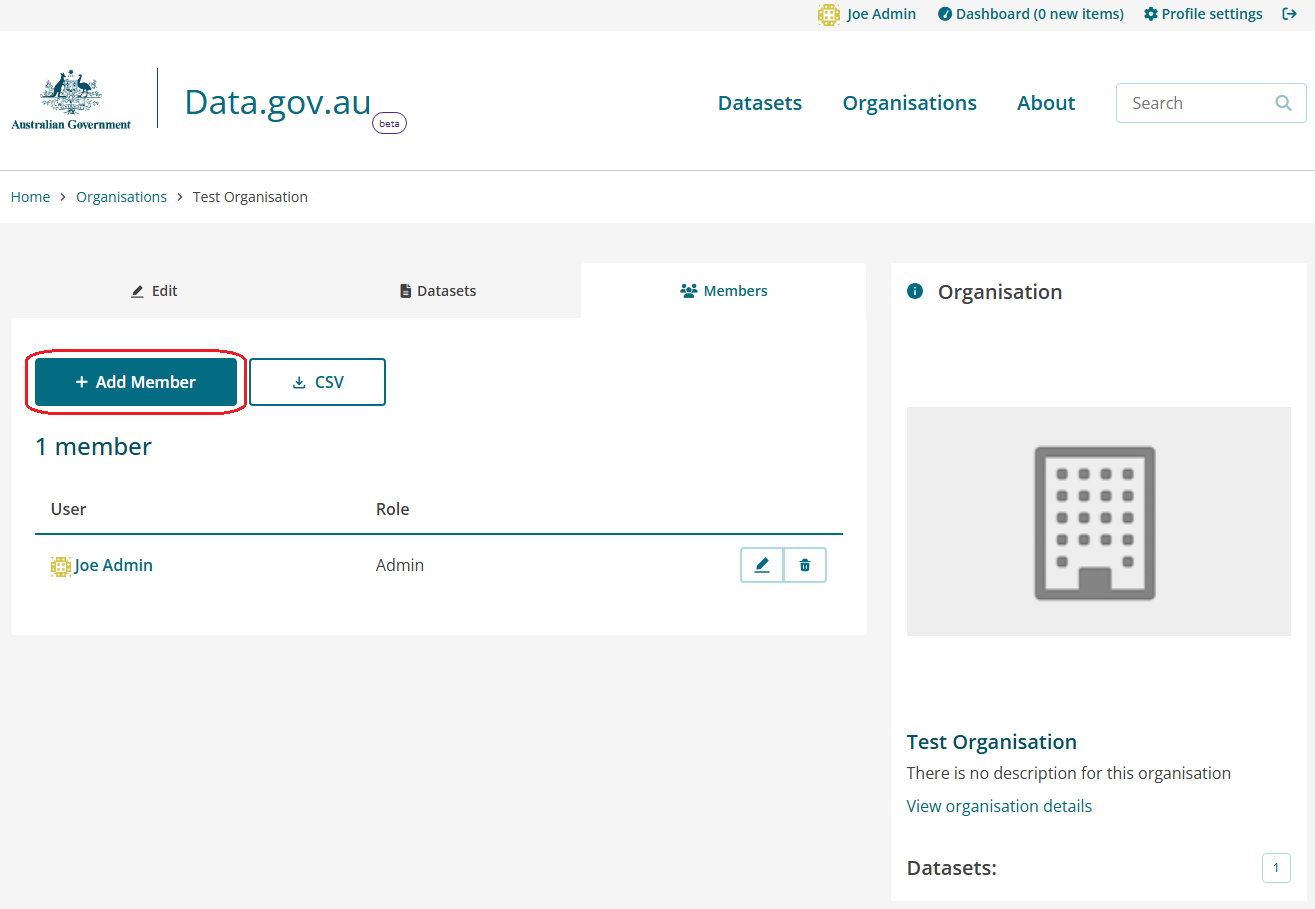Screen dimensions: 1315x909
Task: Click the pencil edit icon for Joe Admin
Action: [x=762, y=565]
